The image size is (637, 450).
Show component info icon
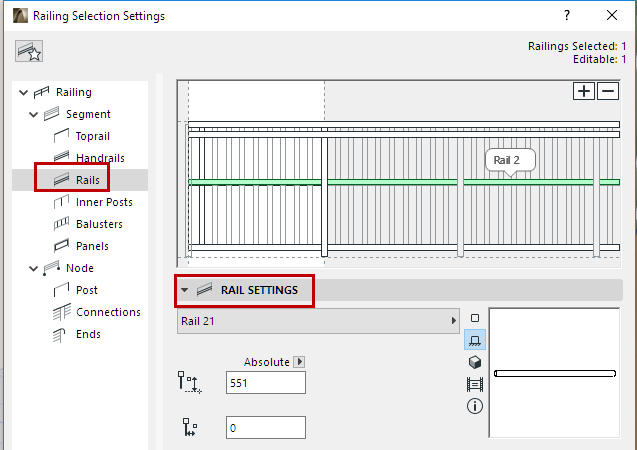coord(475,406)
